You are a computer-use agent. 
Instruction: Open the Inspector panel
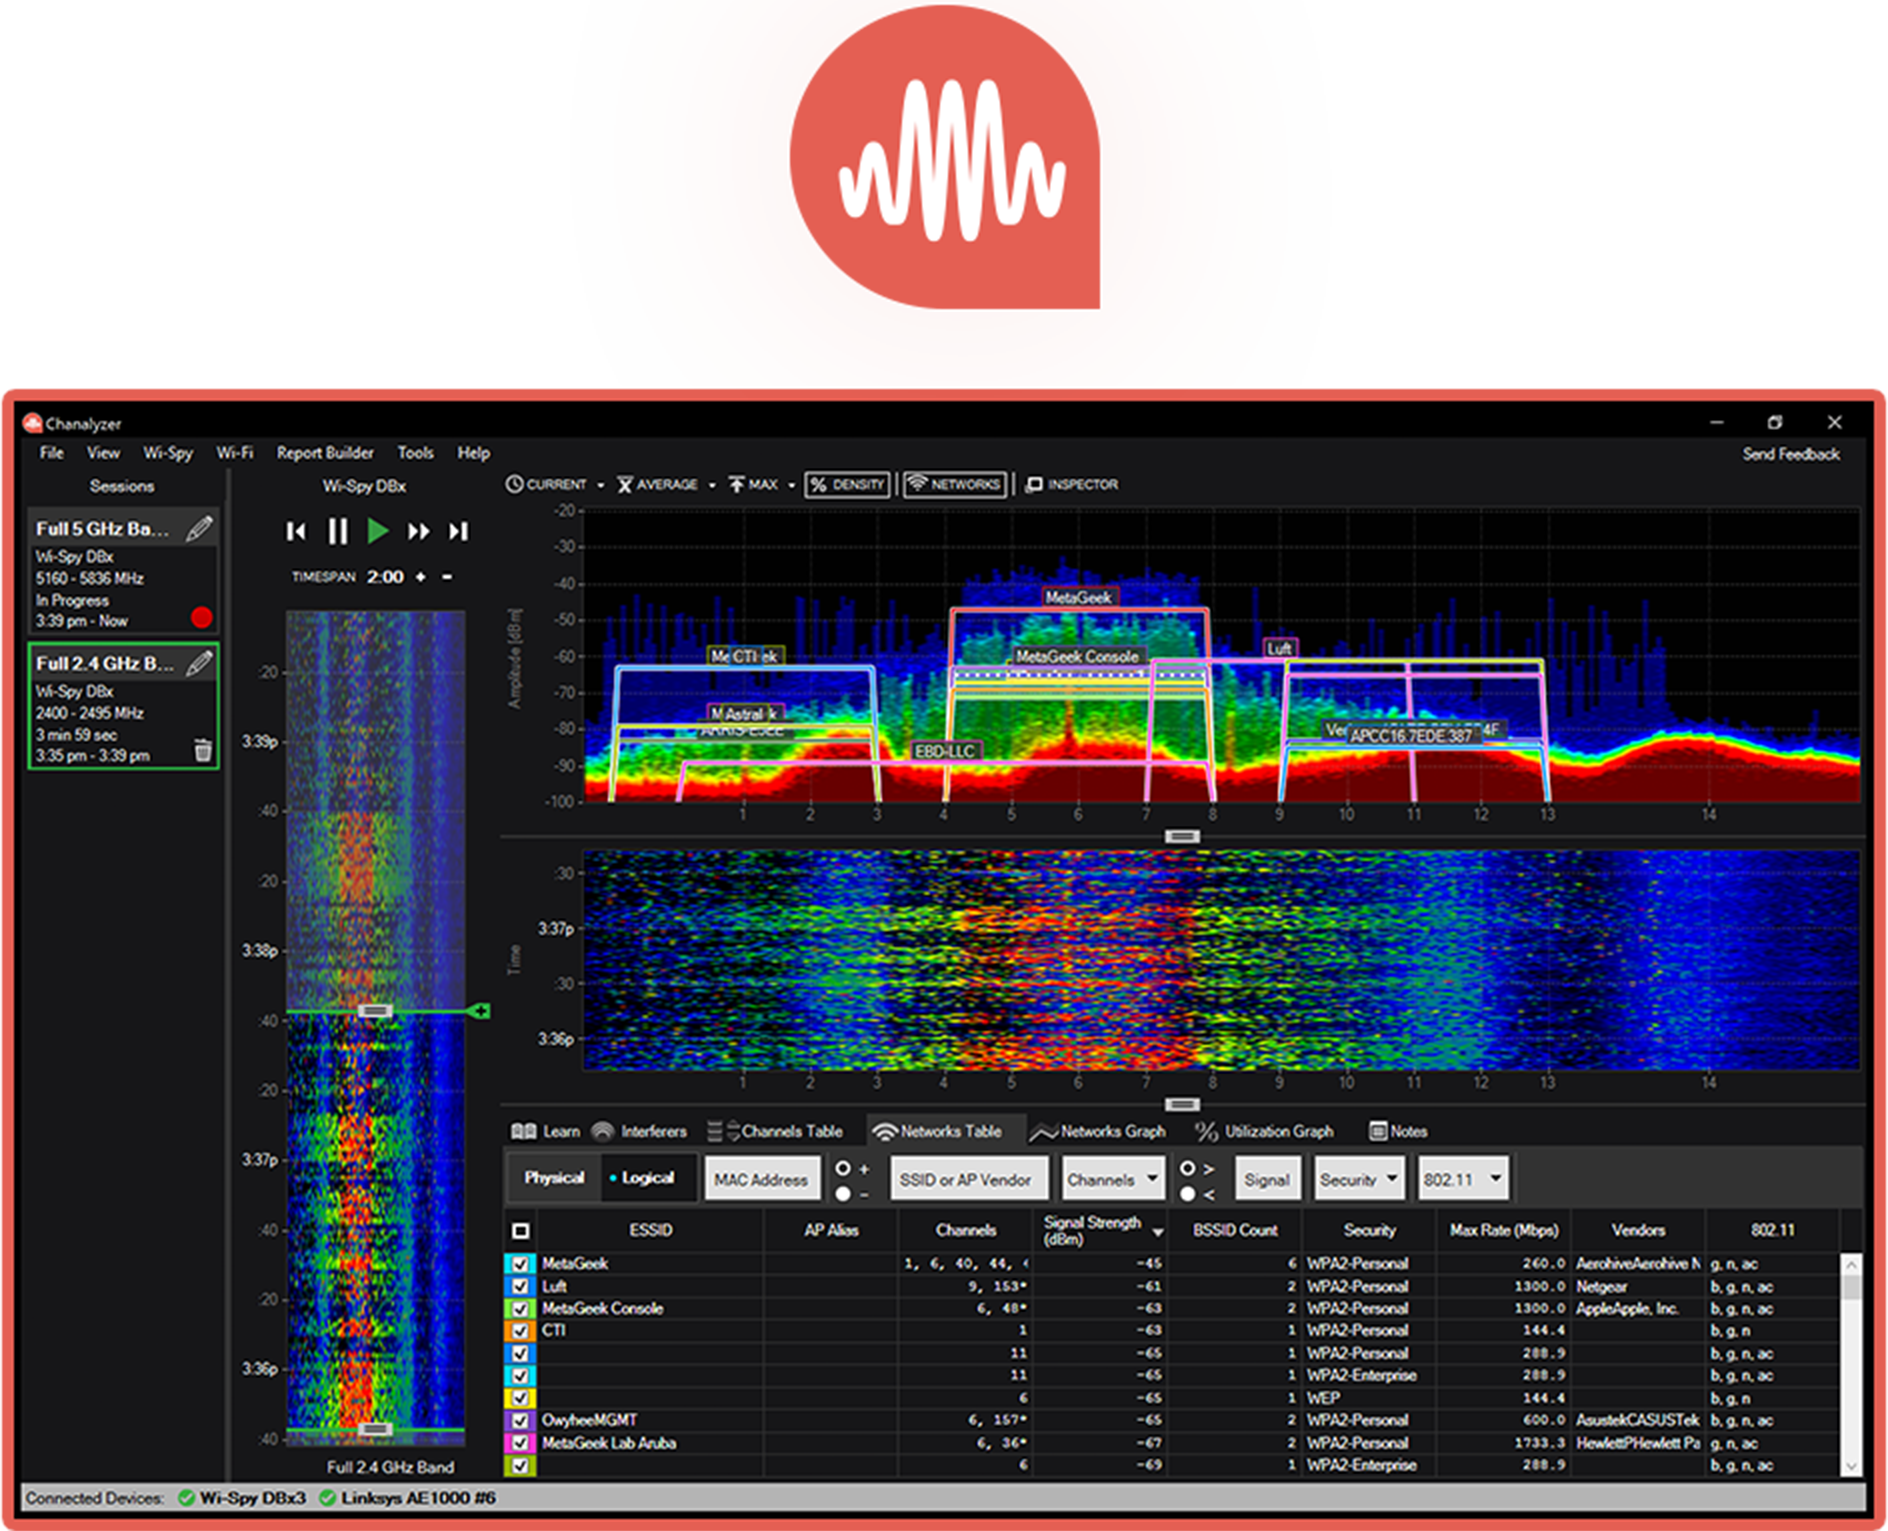click(x=1072, y=484)
